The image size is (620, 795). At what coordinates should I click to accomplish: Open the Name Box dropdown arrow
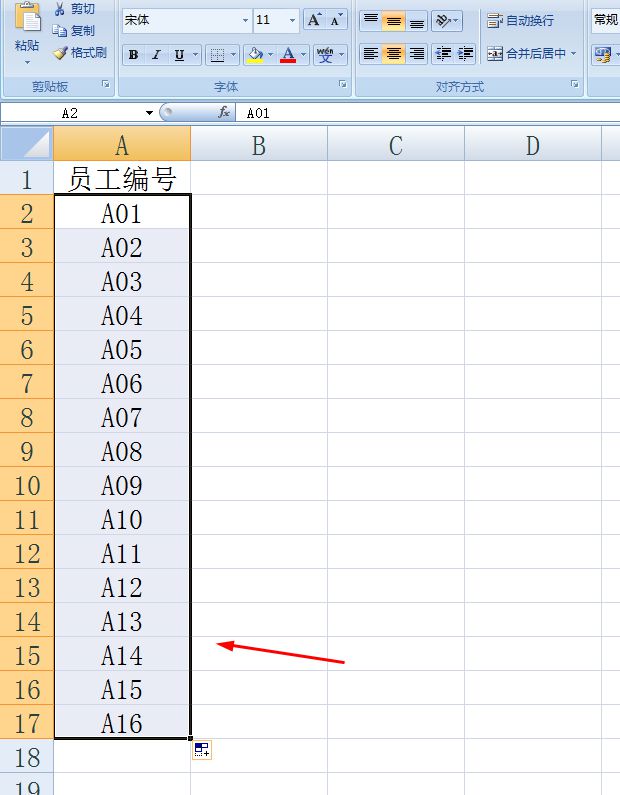(149, 113)
